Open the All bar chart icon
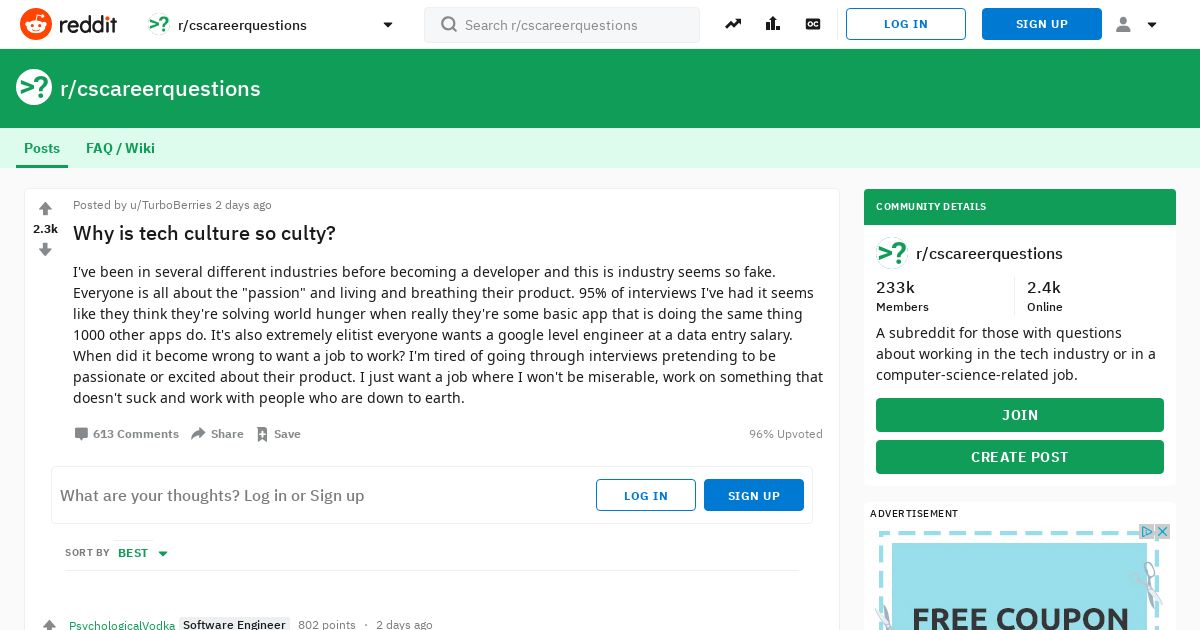Image resolution: width=1200 pixels, height=630 pixels. coord(773,24)
